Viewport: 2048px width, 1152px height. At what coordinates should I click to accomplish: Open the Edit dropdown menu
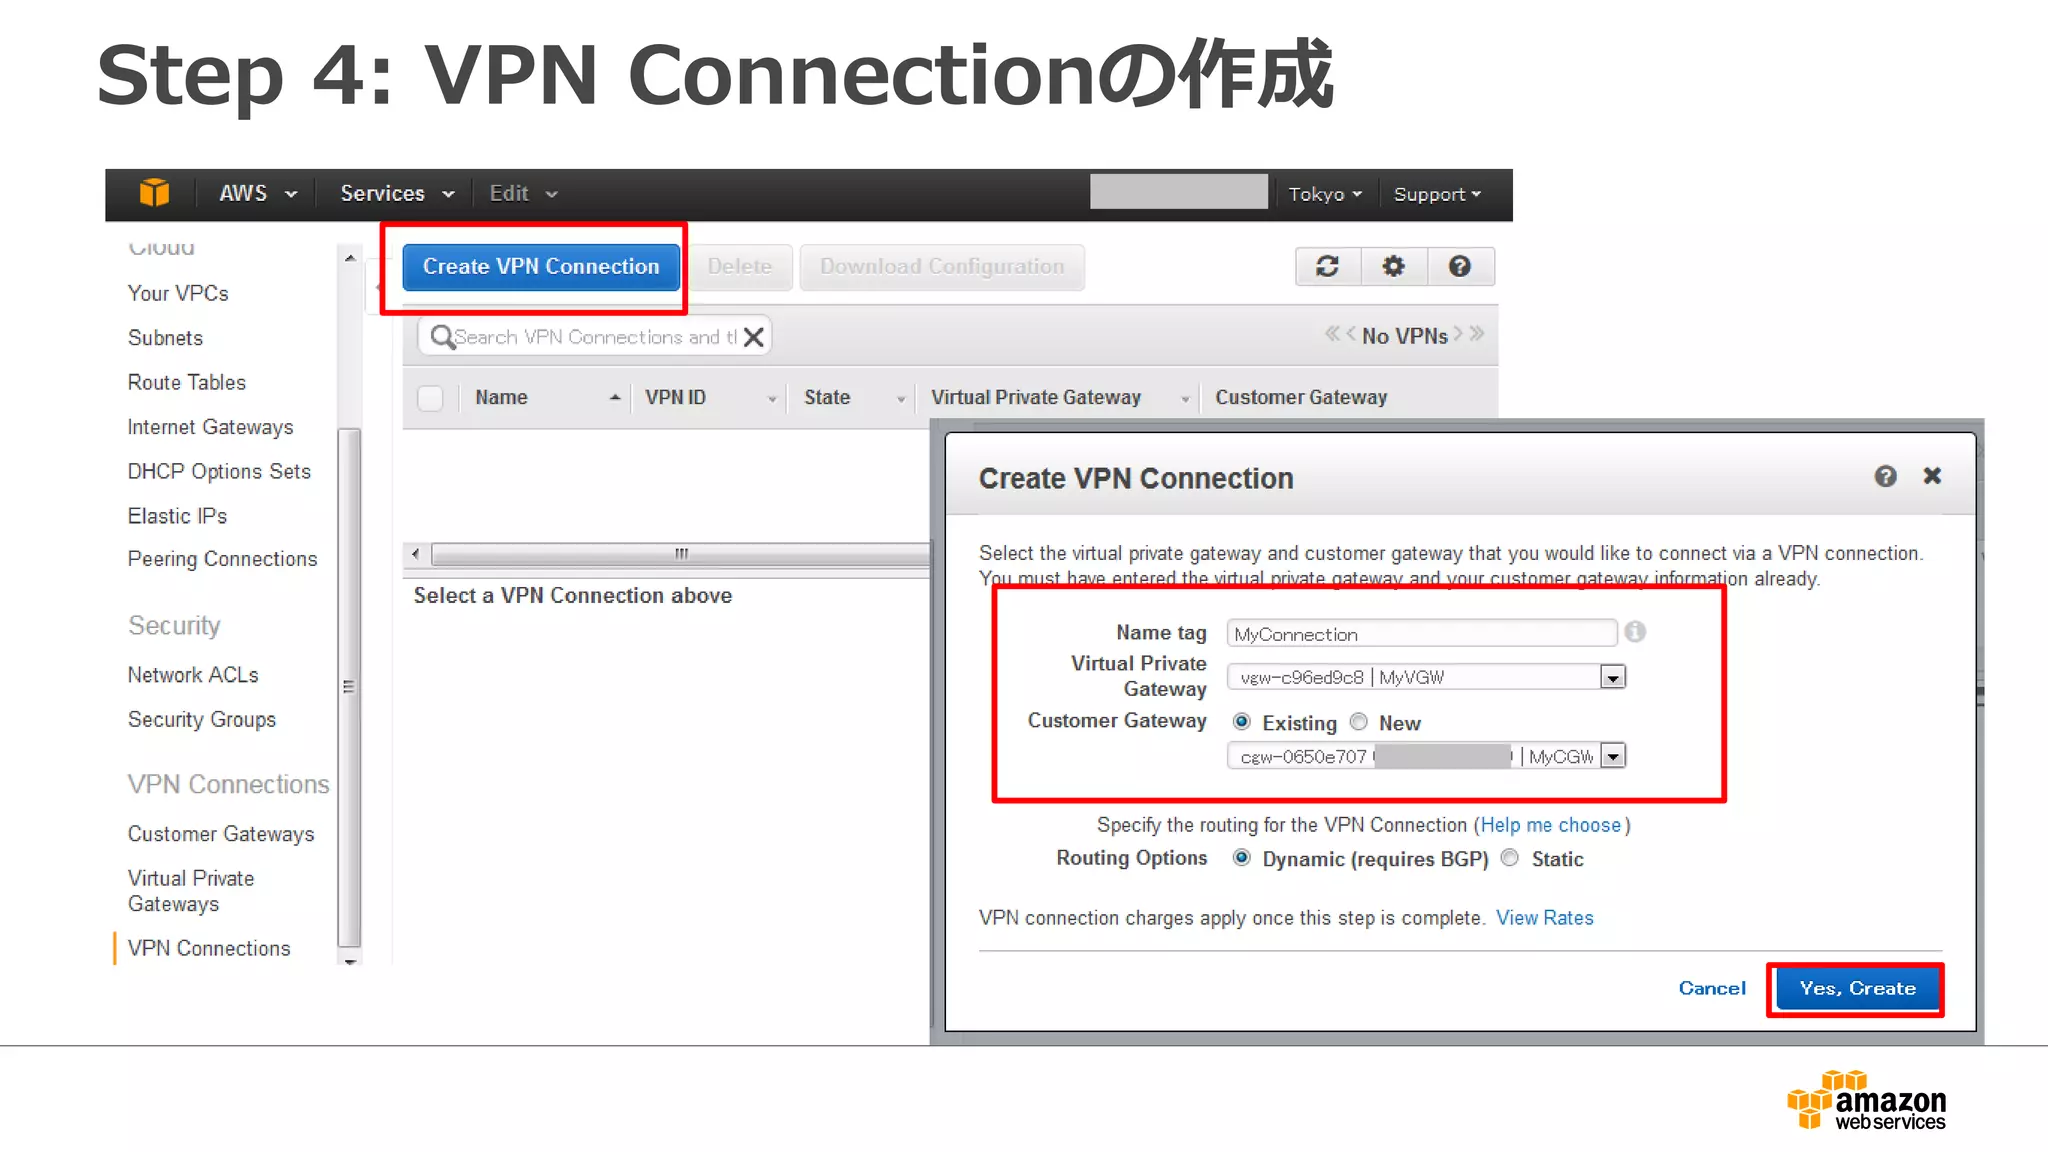point(523,193)
